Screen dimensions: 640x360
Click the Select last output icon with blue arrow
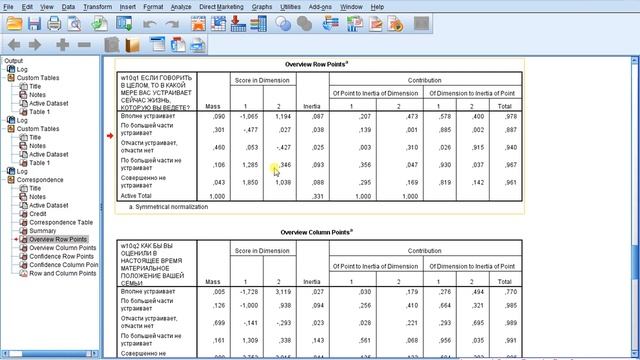[330, 24]
